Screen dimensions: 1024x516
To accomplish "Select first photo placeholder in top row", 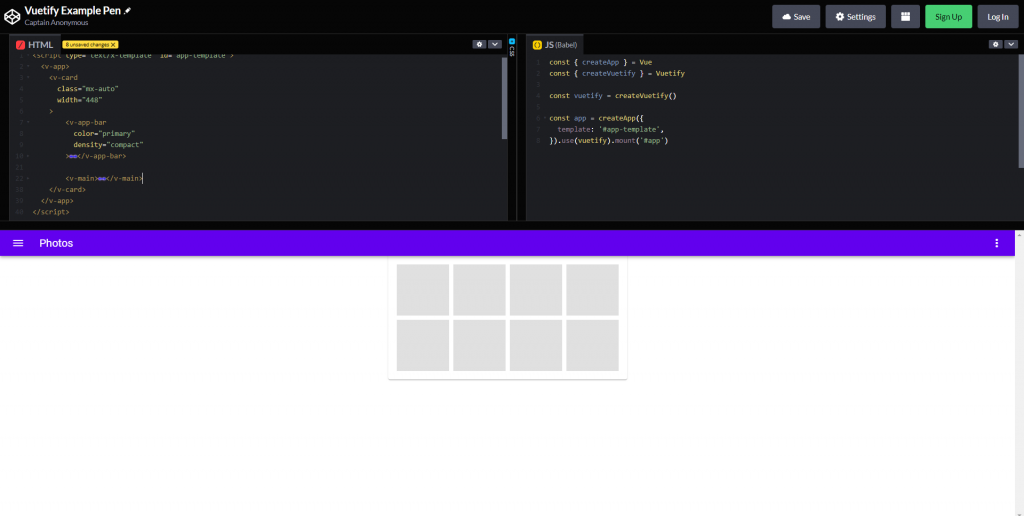I will 423,290.
